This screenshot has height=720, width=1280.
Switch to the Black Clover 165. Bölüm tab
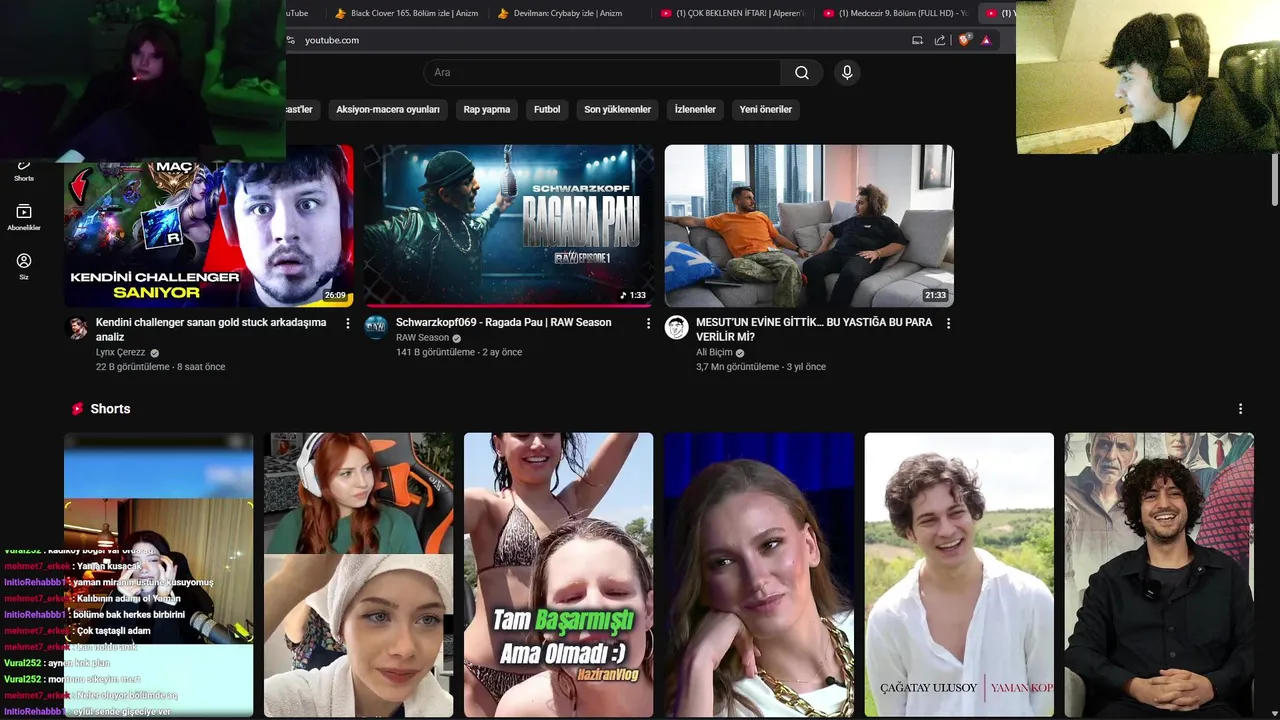pyautogui.click(x=406, y=13)
